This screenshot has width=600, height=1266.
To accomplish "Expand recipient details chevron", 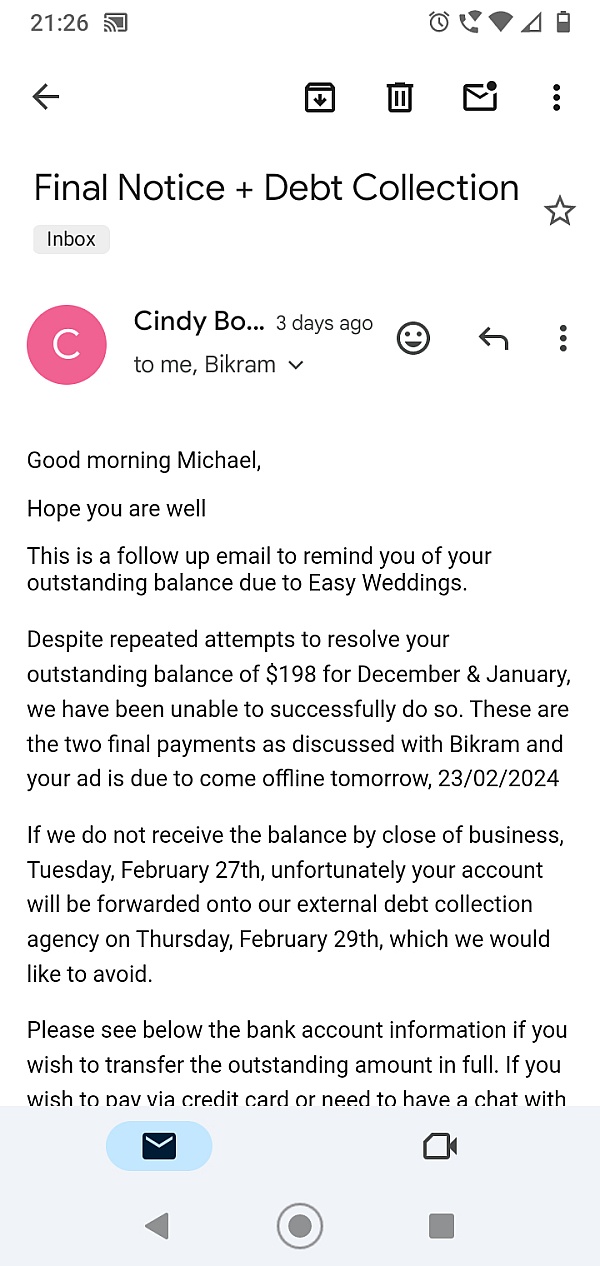I will (x=295, y=366).
